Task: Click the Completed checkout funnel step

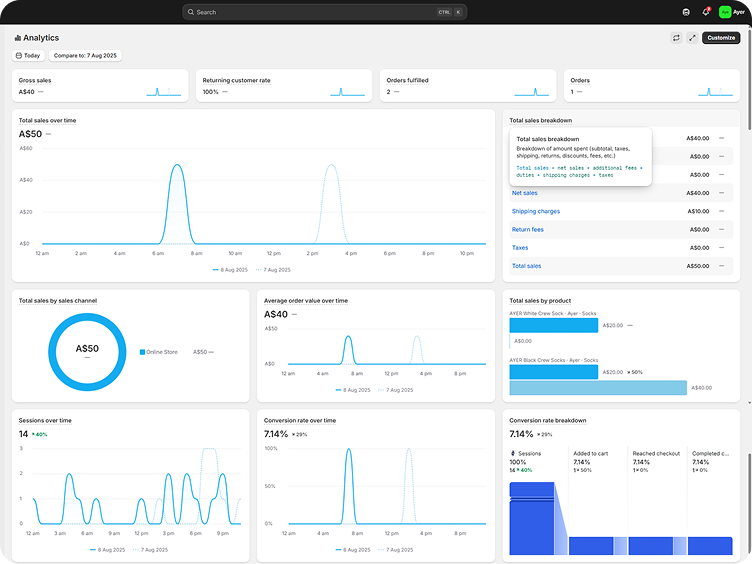Action: pos(710,453)
